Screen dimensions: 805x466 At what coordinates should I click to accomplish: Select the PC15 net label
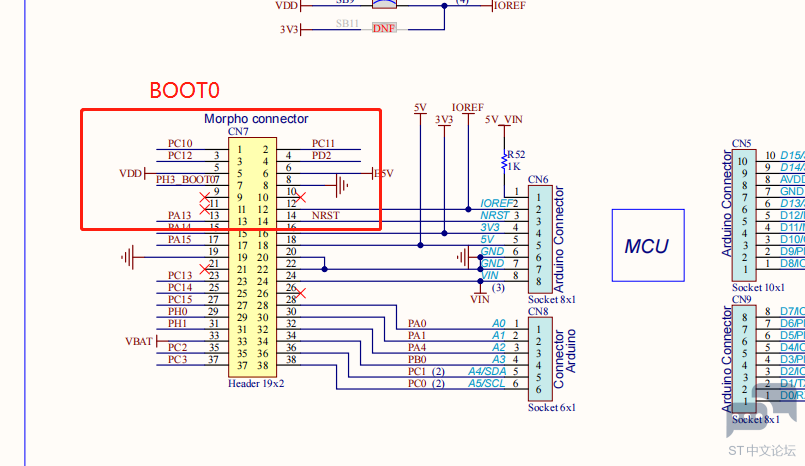click(x=180, y=300)
